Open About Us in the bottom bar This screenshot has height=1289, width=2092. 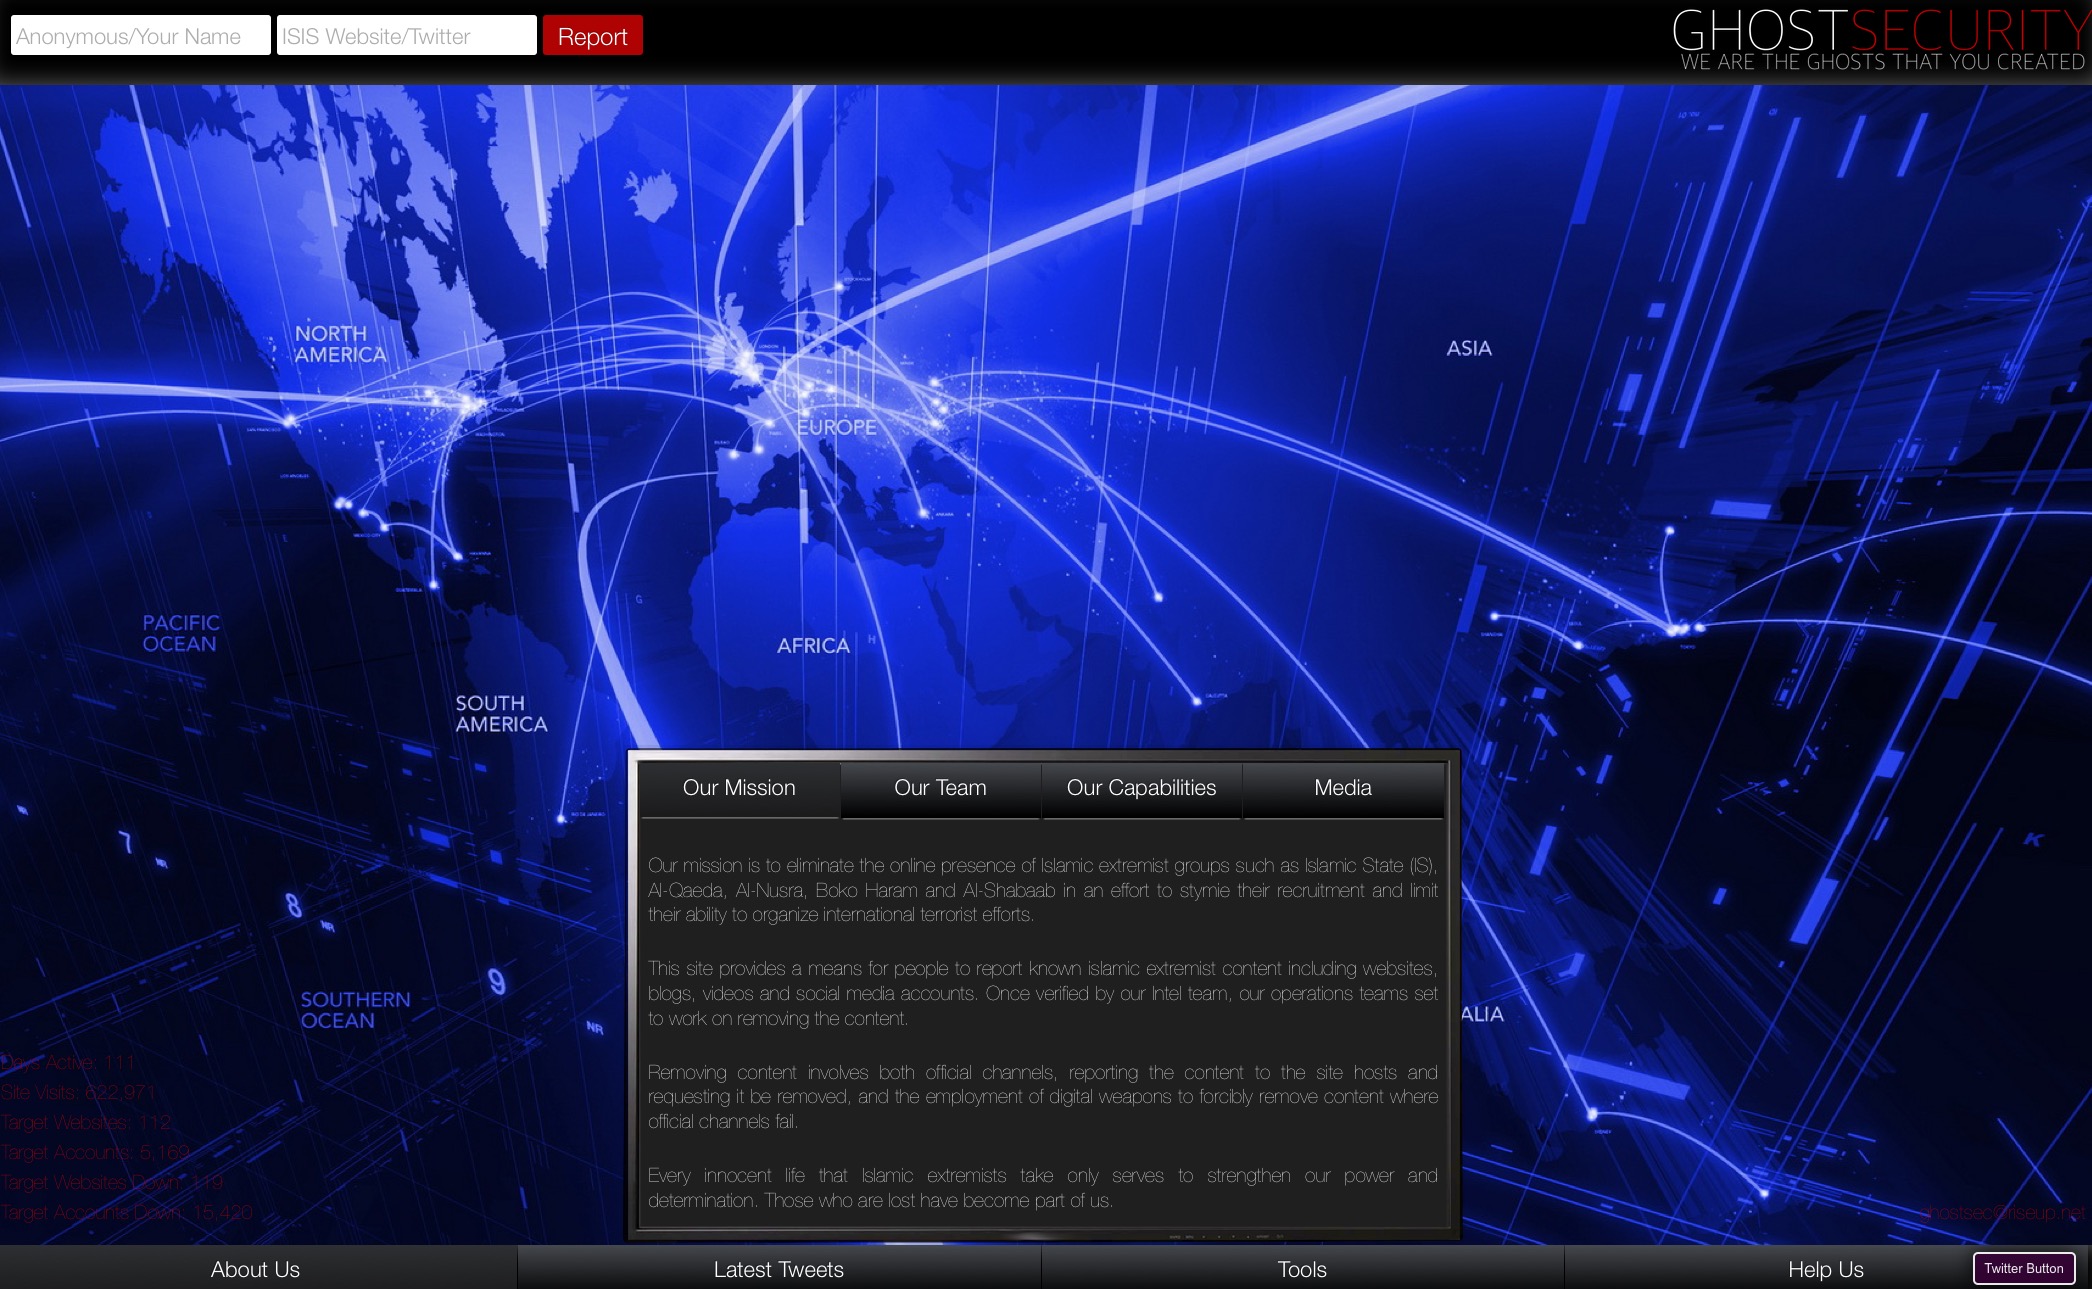(x=255, y=1269)
